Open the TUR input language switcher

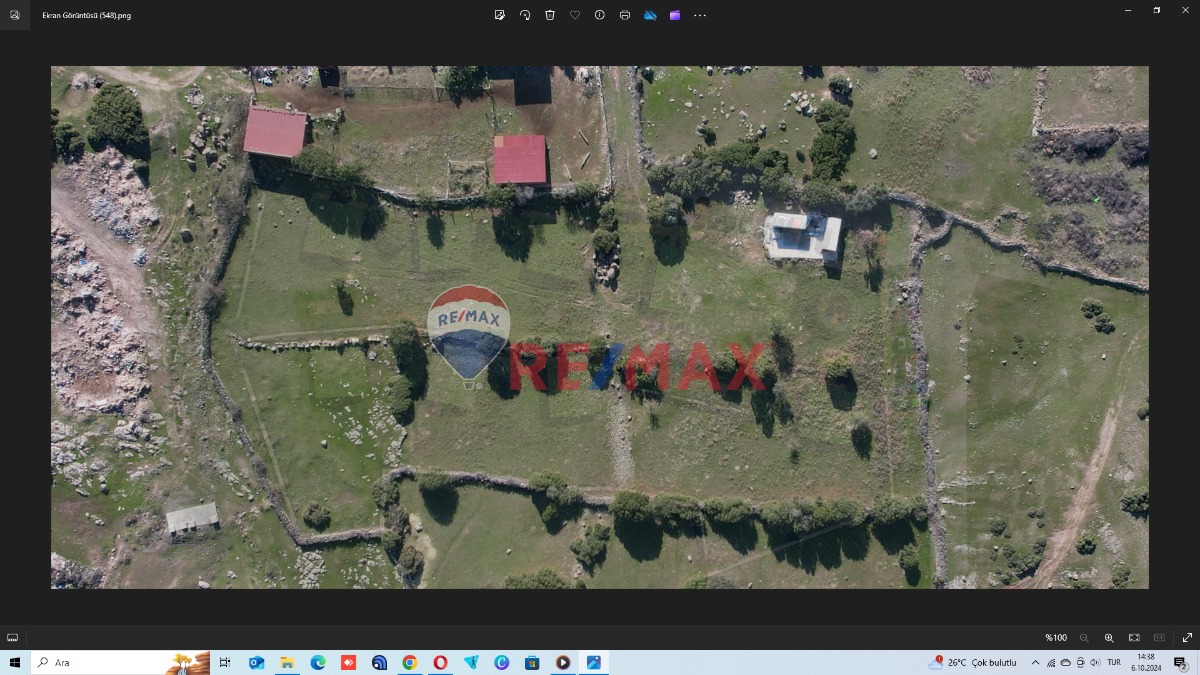pyautogui.click(x=1113, y=662)
